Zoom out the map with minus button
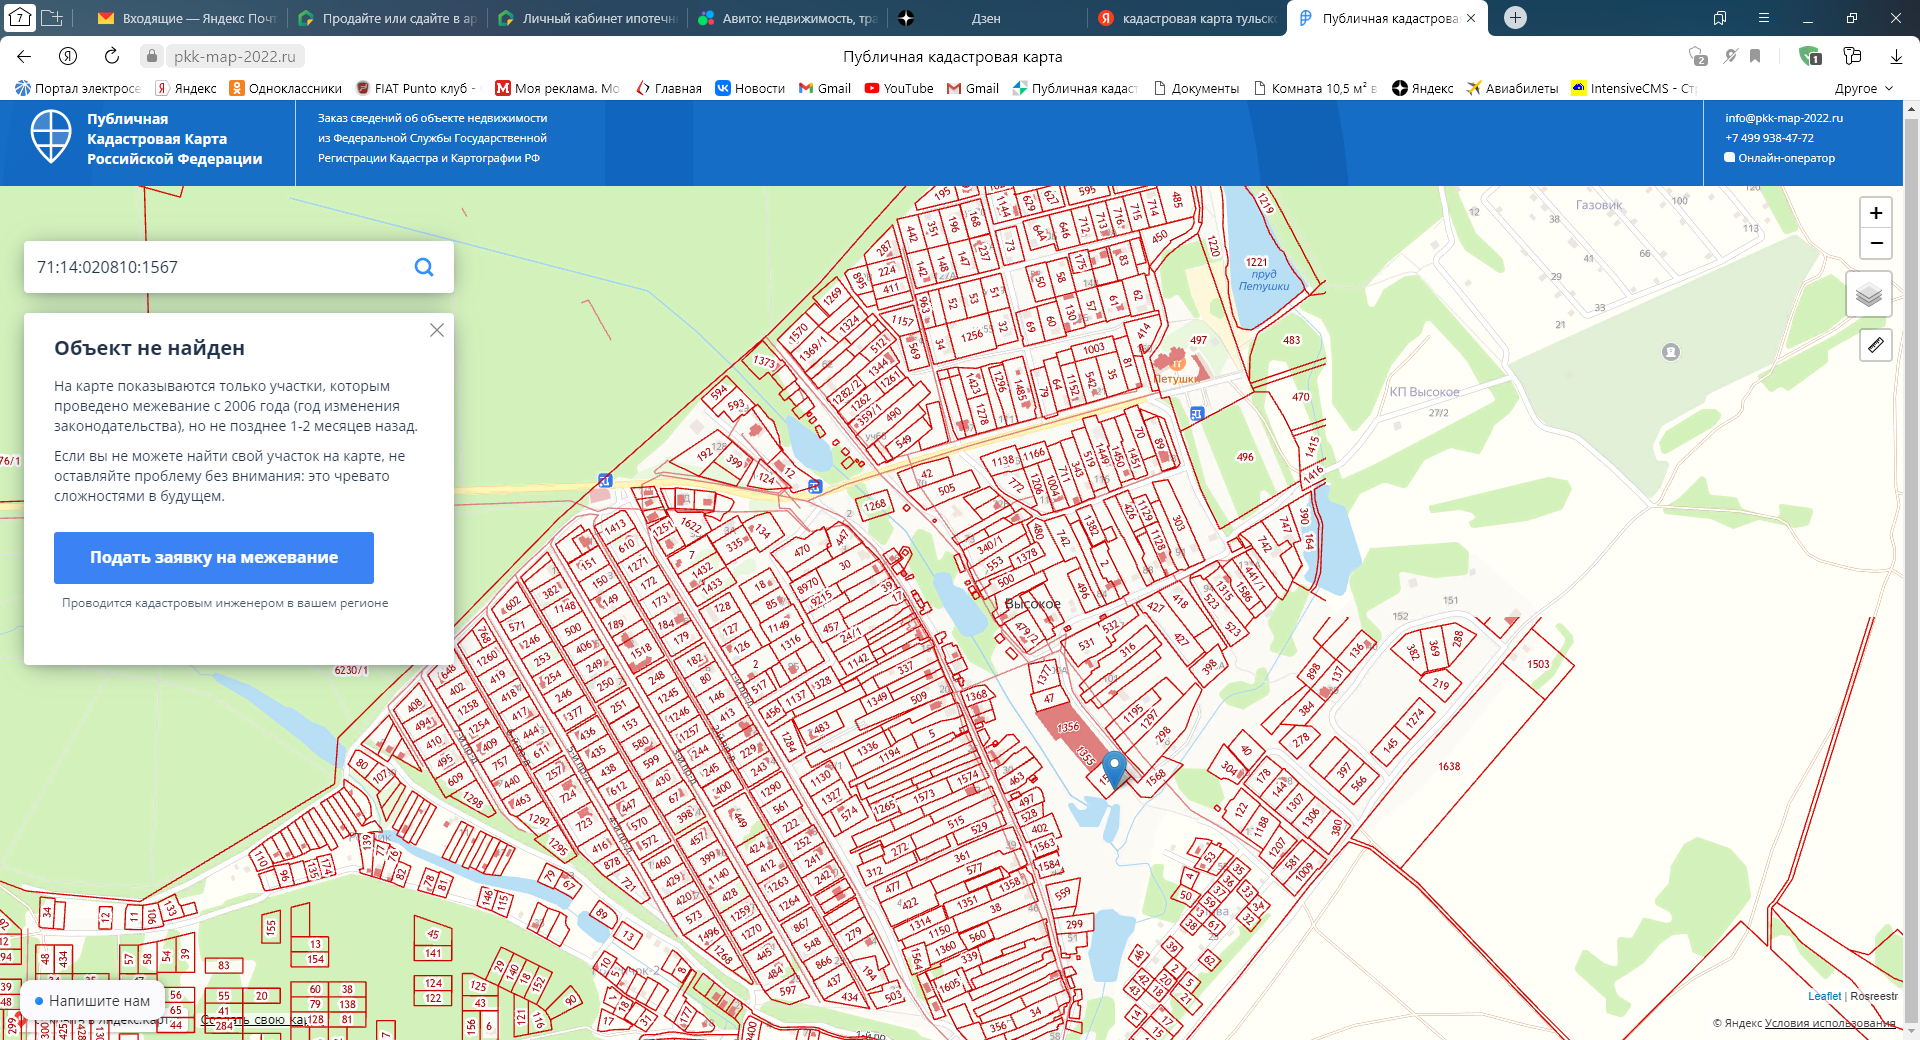The image size is (1920, 1040). pos(1875,243)
